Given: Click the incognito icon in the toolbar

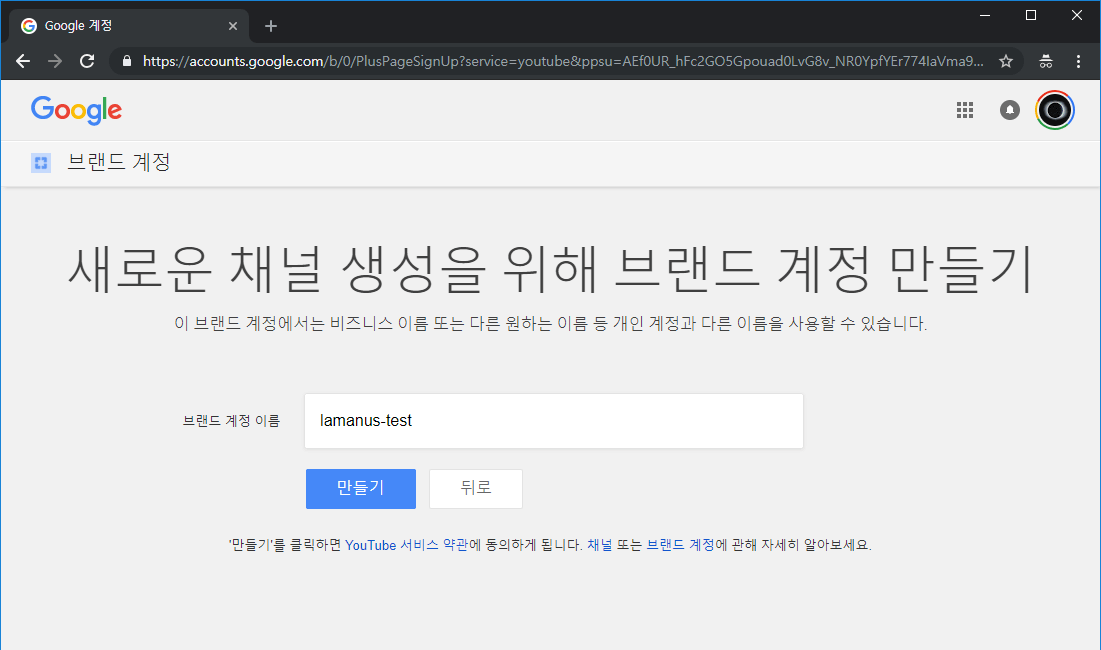Looking at the screenshot, I should click(1046, 61).
